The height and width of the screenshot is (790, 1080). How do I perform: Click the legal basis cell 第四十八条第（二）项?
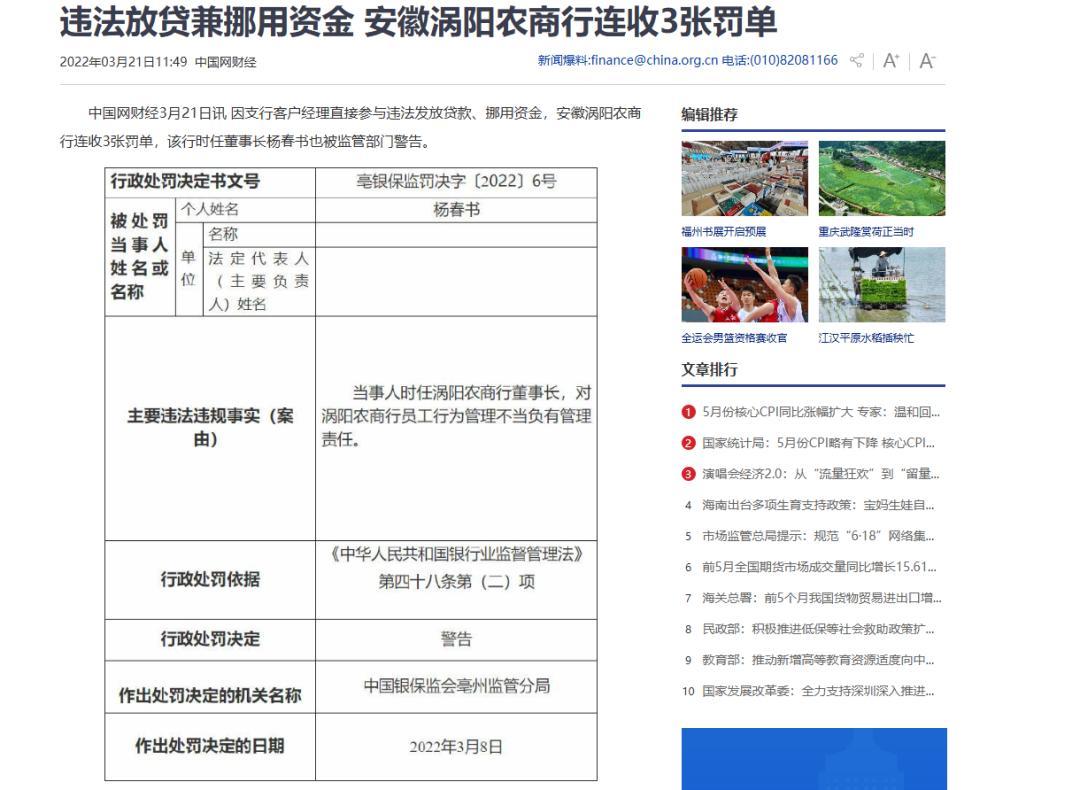pyautogui.click(x=456, y=582)
